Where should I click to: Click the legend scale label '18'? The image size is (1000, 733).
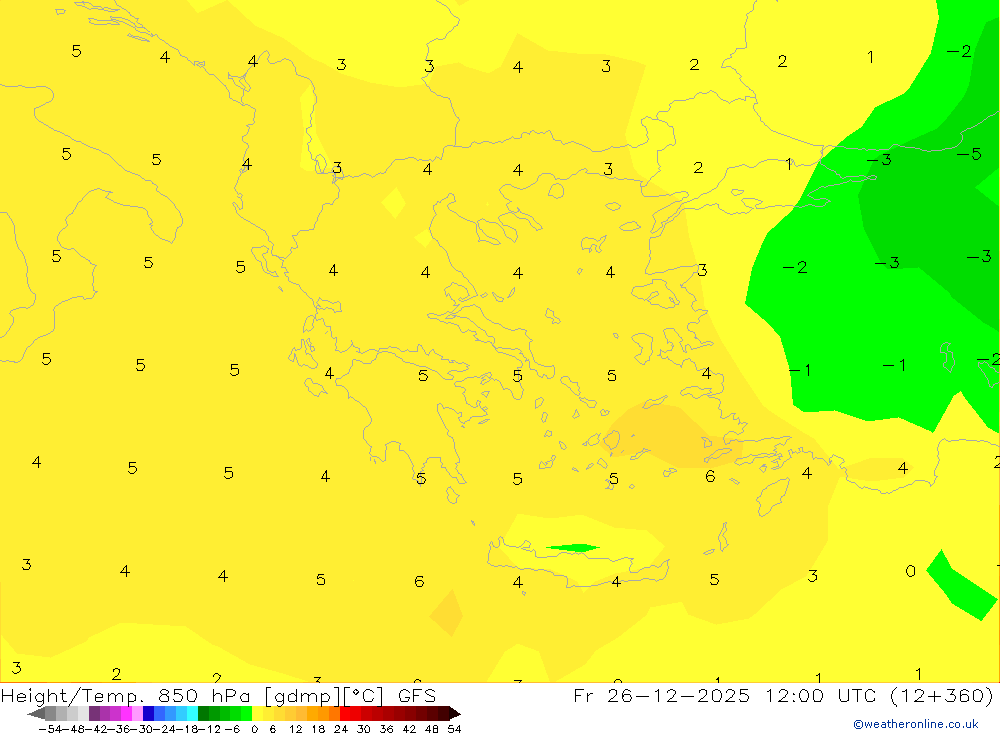click(318, 729)
